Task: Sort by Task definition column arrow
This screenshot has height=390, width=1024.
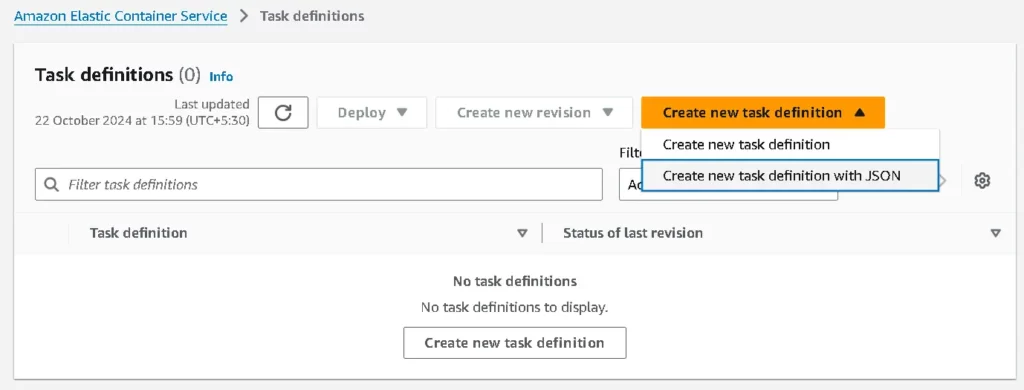Action: pos(522,233)
